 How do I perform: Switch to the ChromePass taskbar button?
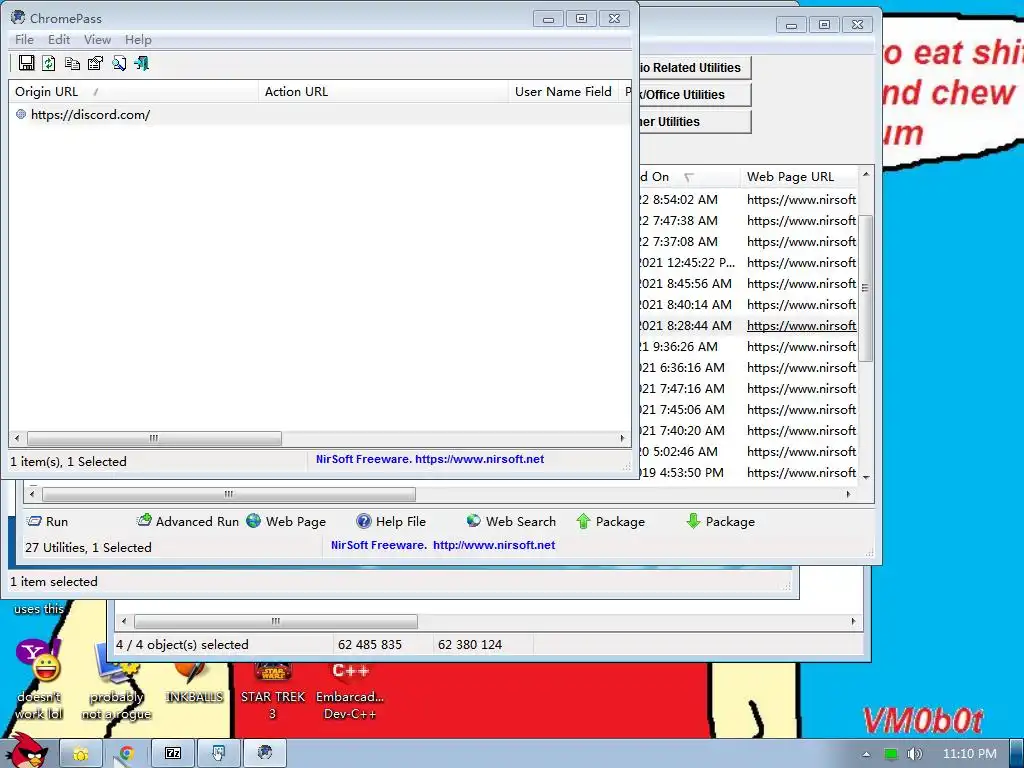pyautogui.click(x=264, y=754)
